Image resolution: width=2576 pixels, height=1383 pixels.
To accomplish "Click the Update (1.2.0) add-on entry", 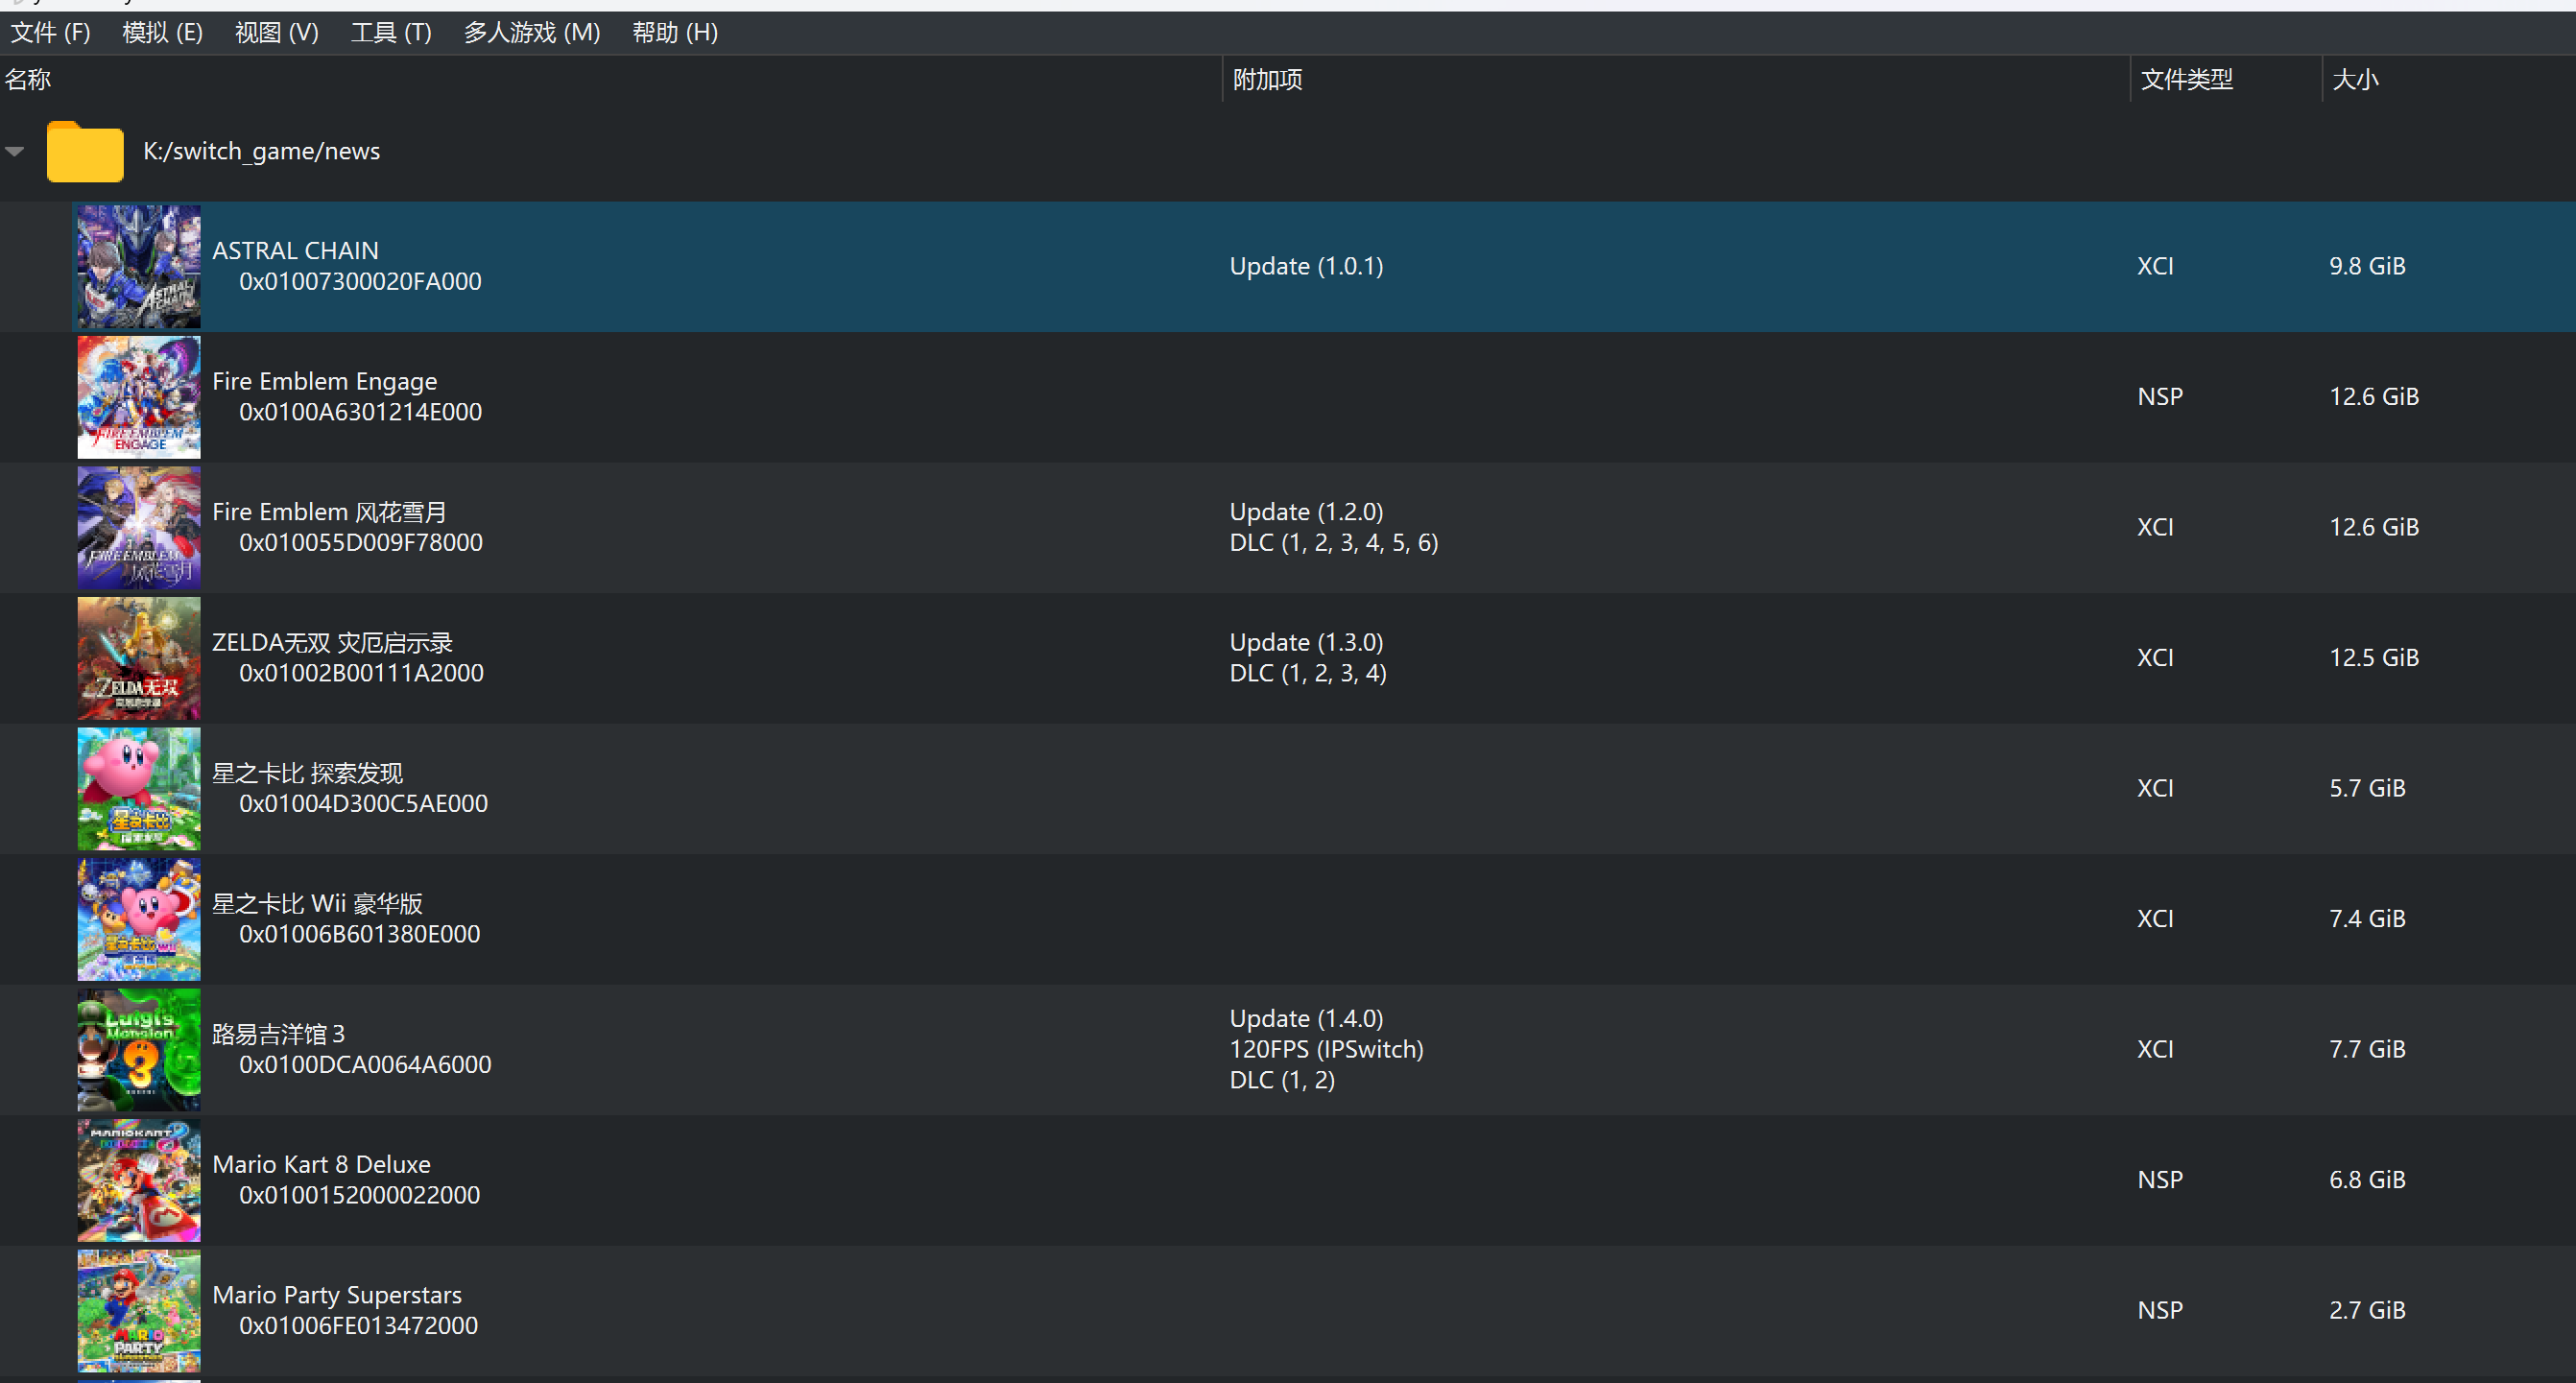I will 1306,512.
